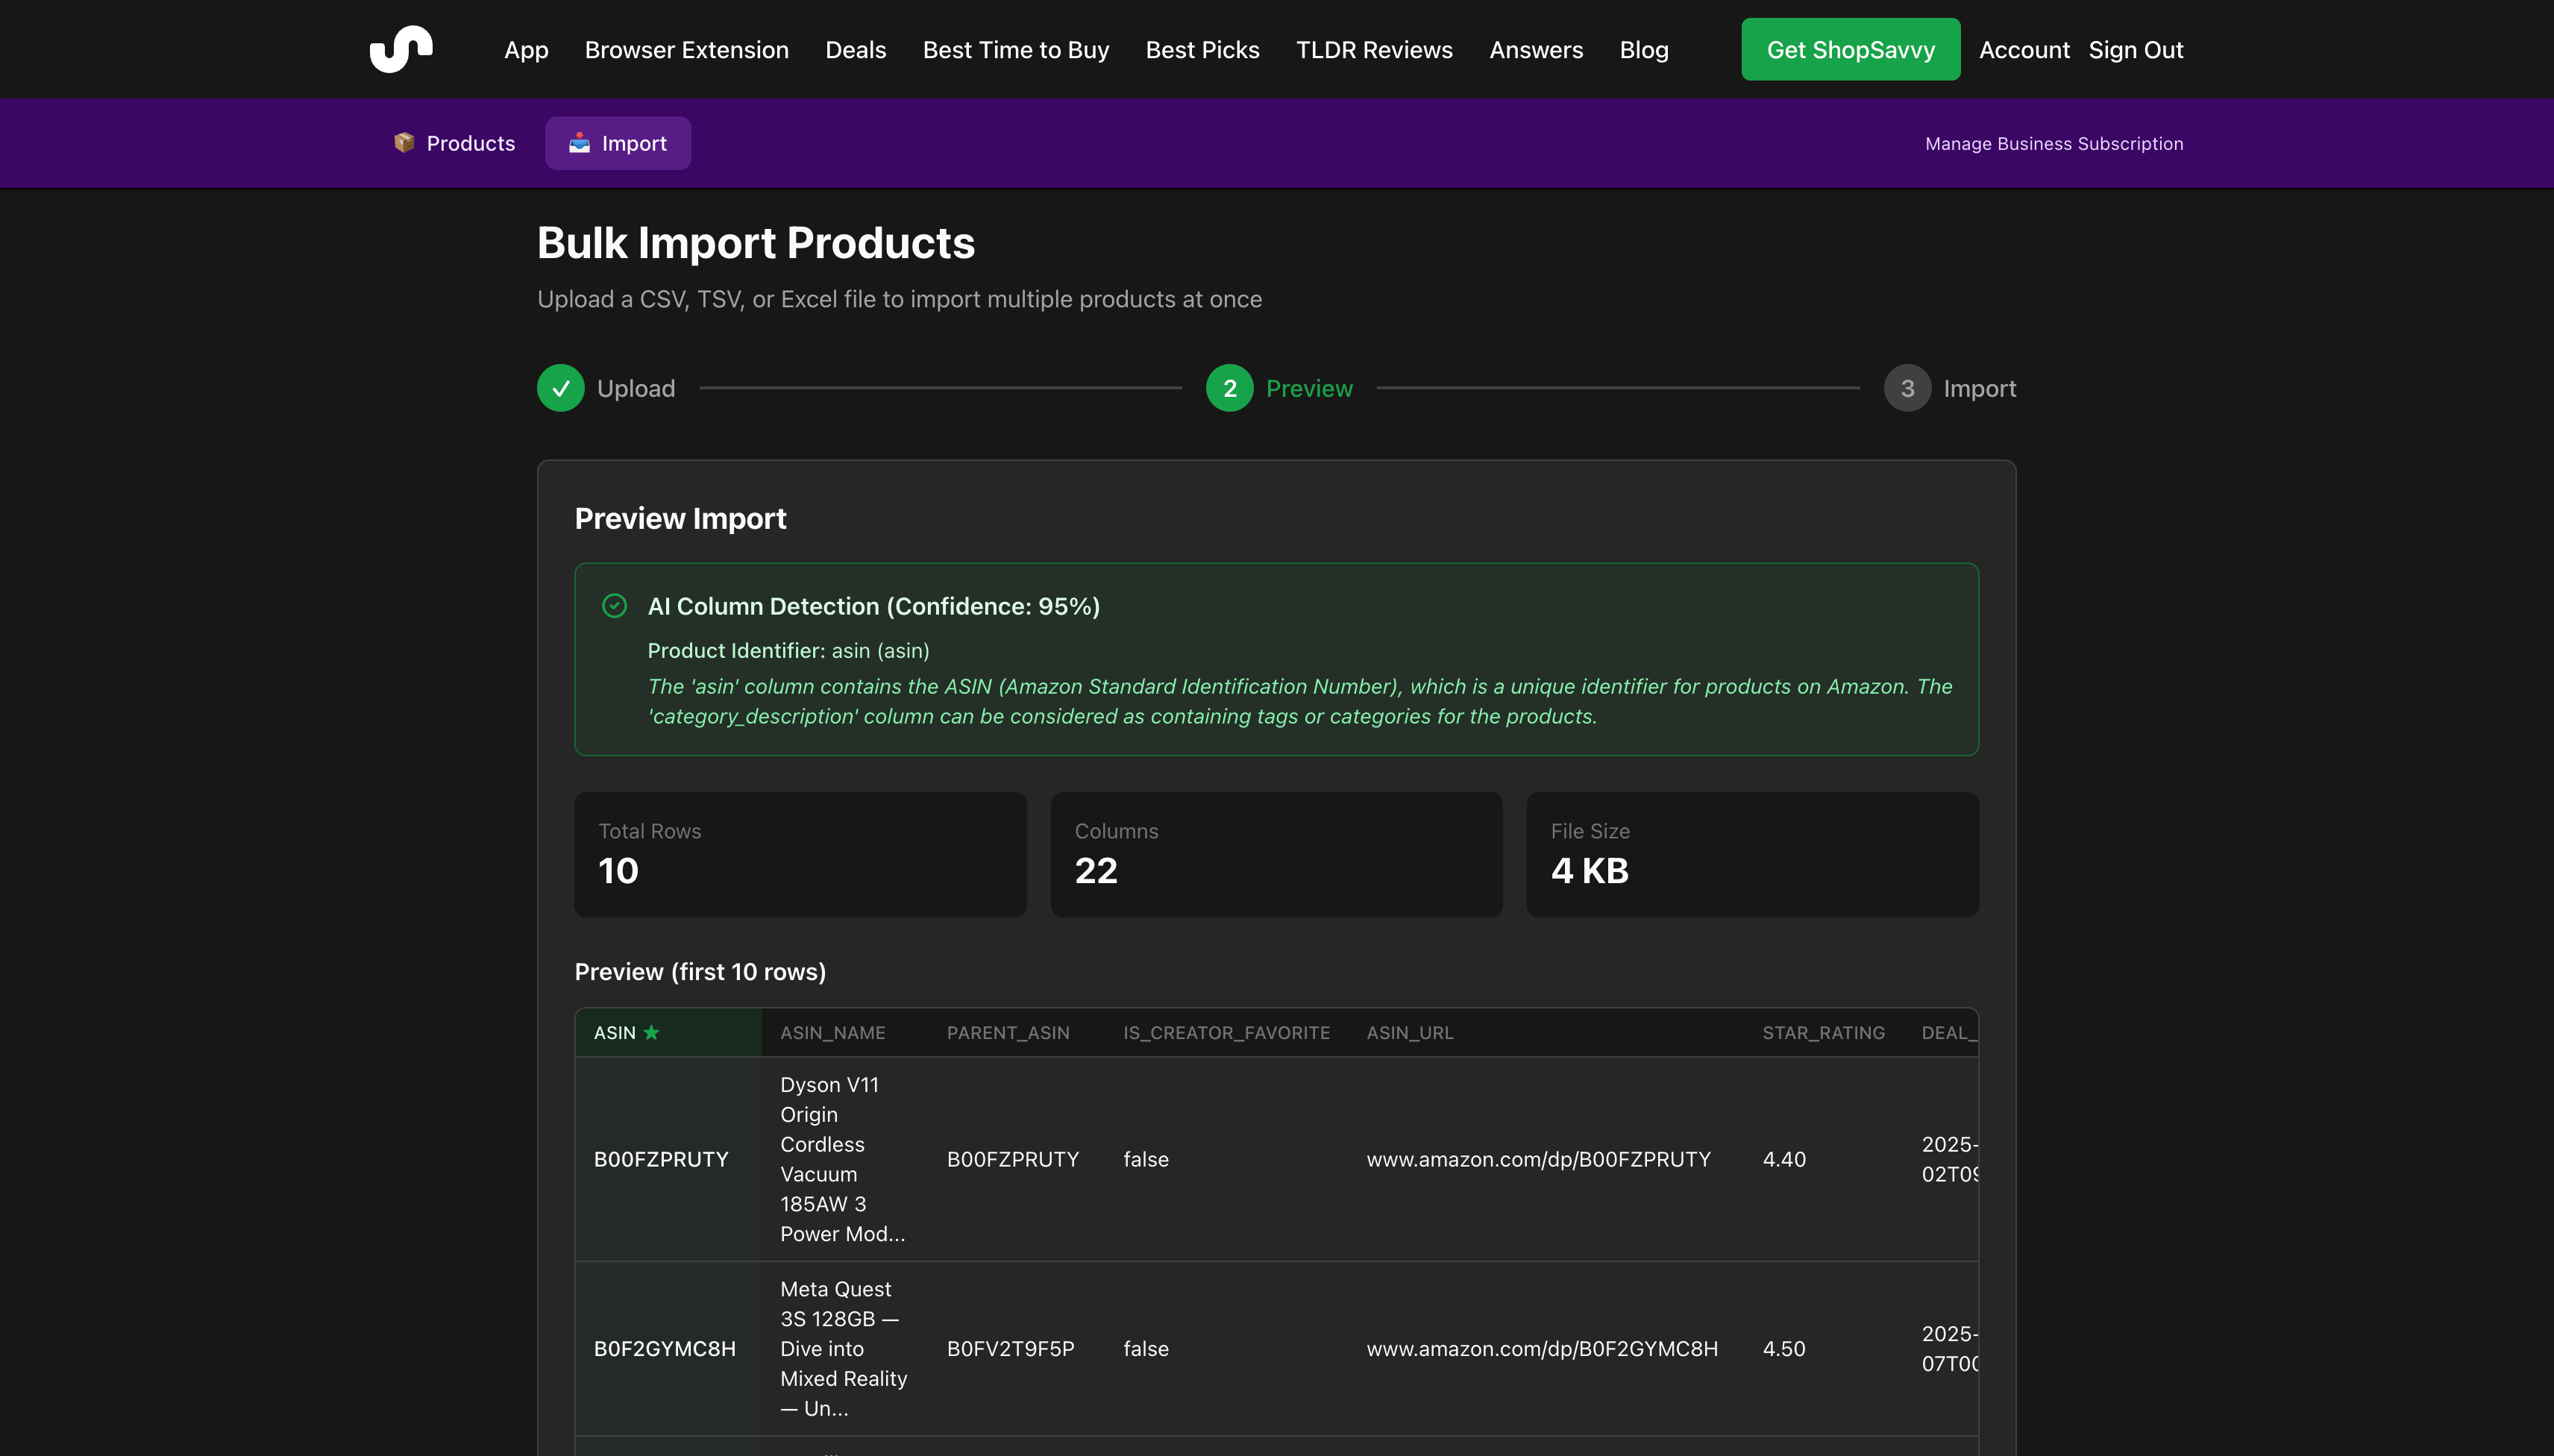Image resolution: width=2554 pixels, height=1456 pixels.
Task: Open the Answers page
Action: [x=1535, y=49]
